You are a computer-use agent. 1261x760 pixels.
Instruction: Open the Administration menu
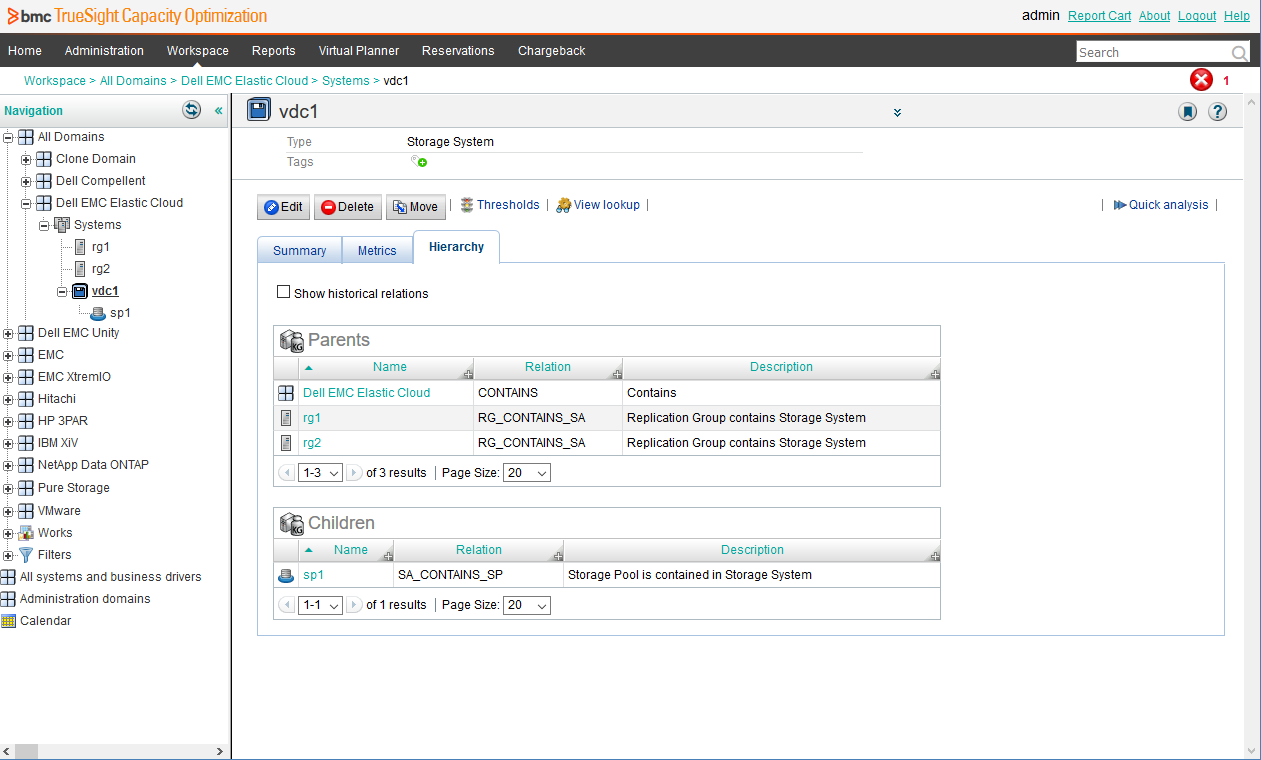104,51
